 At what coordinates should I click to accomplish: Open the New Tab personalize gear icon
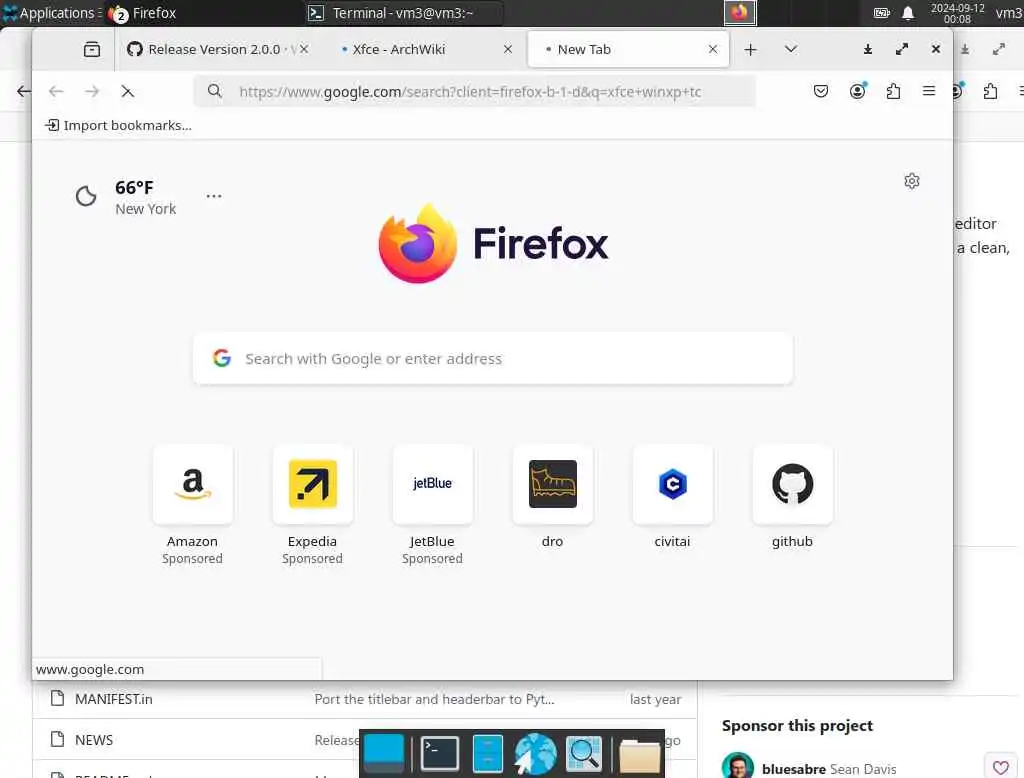pos(912,181)
